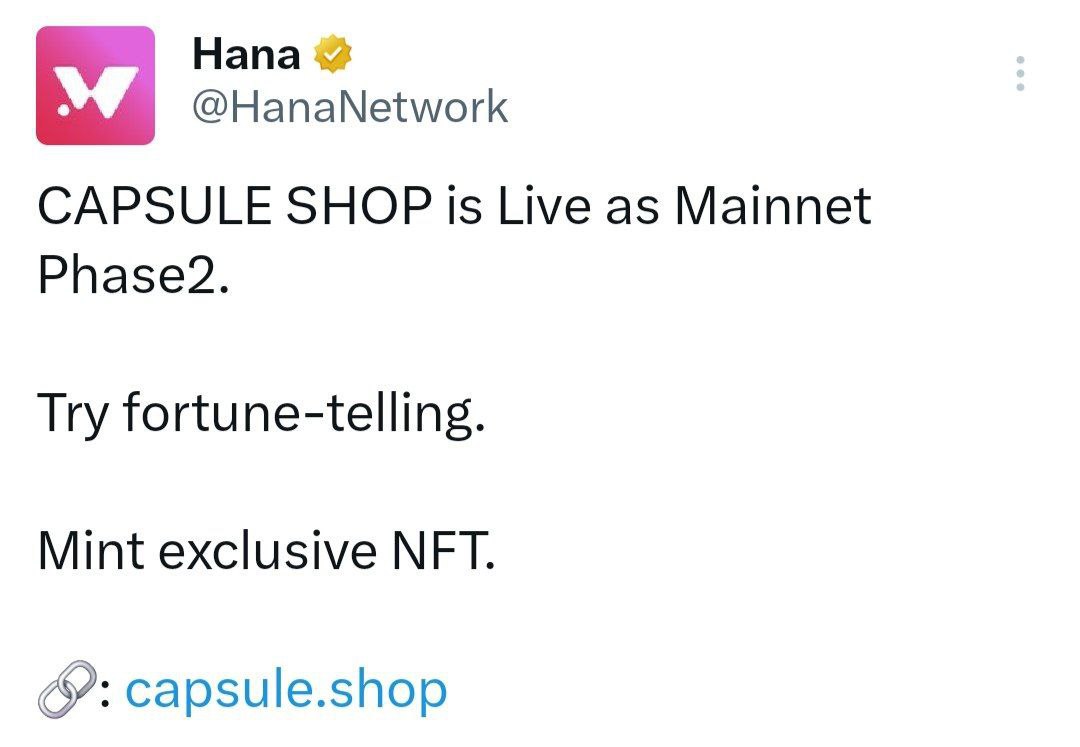Open the Hana pink profile avatar
Screen dimensions: 1080x747
(x=95, y=85)
